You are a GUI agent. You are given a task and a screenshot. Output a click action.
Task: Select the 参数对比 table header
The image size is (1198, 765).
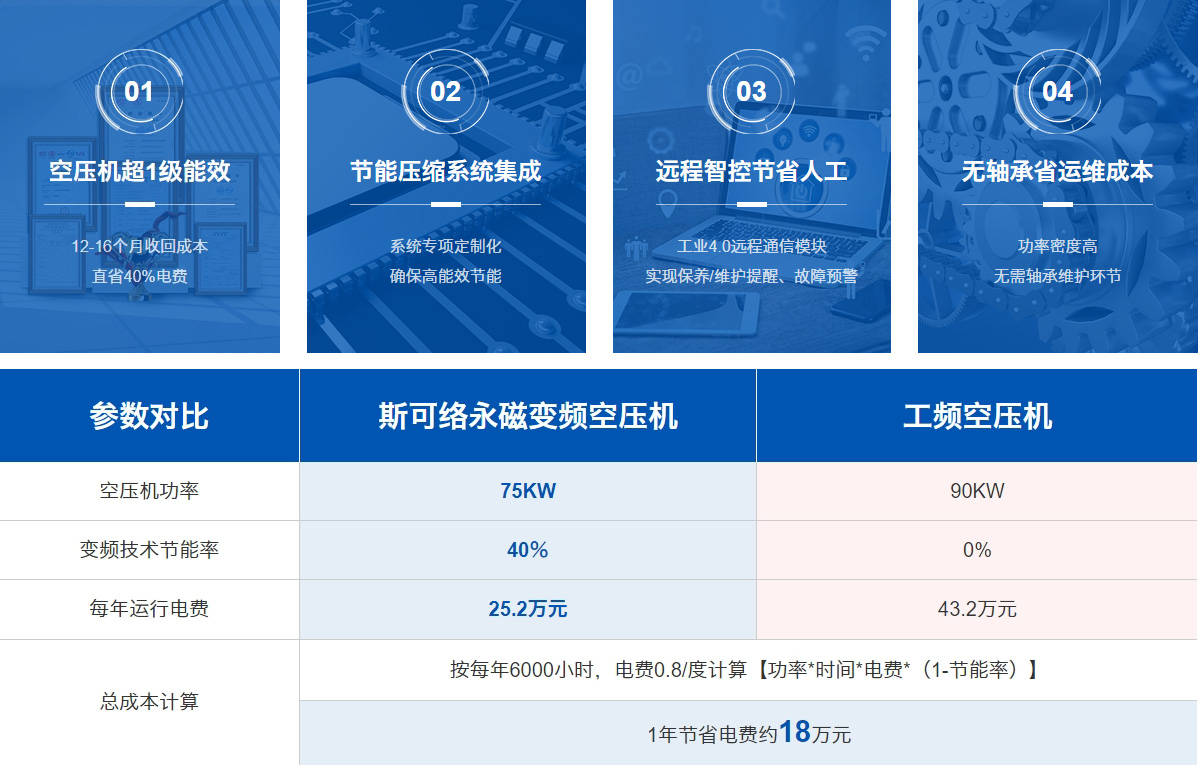click(x=149, y=416)
